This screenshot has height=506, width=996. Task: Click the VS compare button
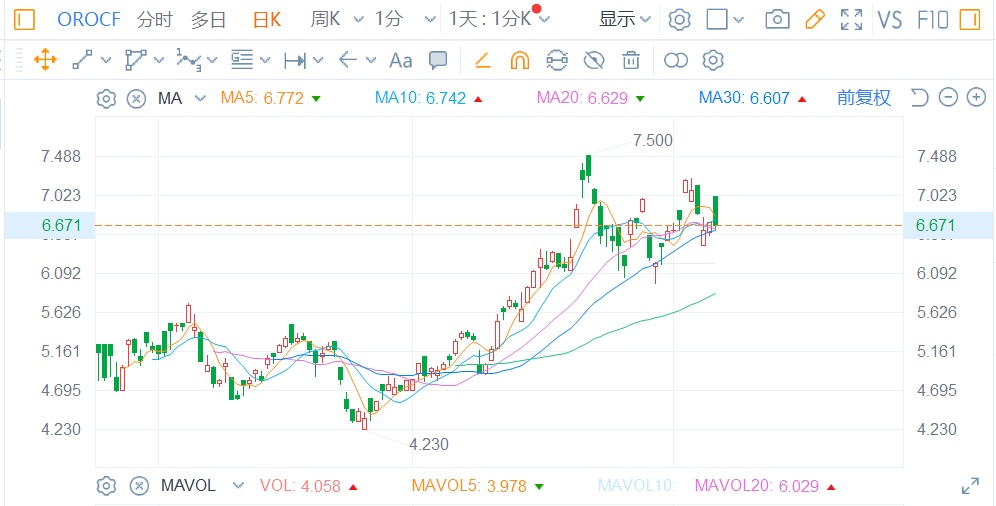889,19
